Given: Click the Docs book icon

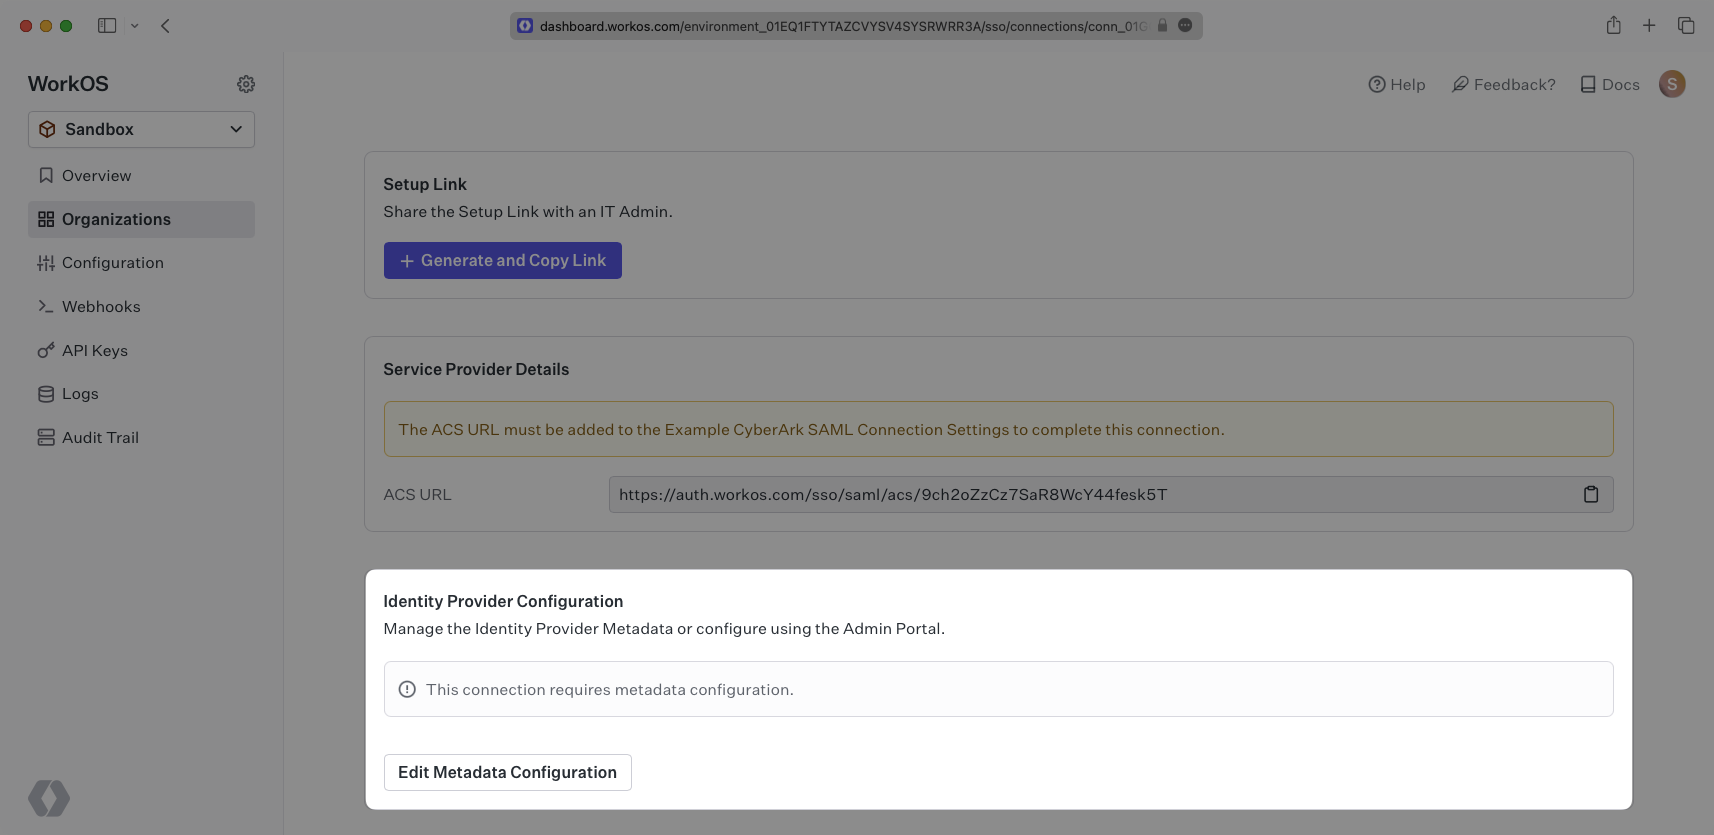Looking at the screenshot, I should coord(1588,84).
